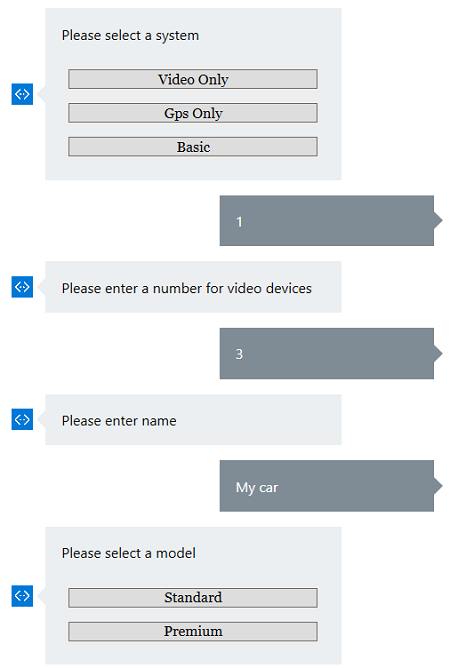This screenshot has height=668, width=450.
Task: Choose the Video Only system option
Action: (x=193, y=79)
